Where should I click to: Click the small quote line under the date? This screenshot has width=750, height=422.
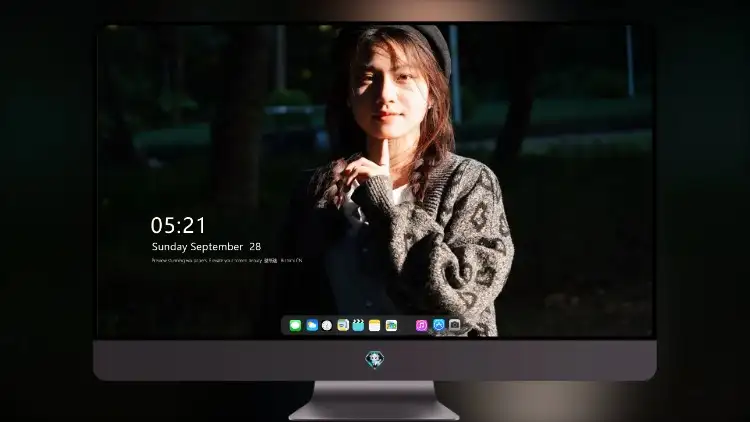pyautogui.click(x=227, y=260)
